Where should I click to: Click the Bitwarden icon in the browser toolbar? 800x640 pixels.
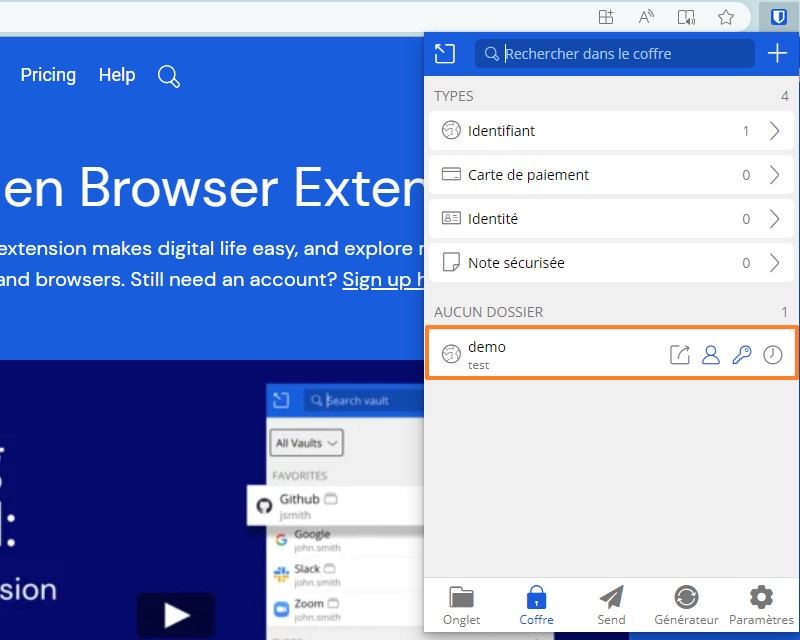click(779, 16)
